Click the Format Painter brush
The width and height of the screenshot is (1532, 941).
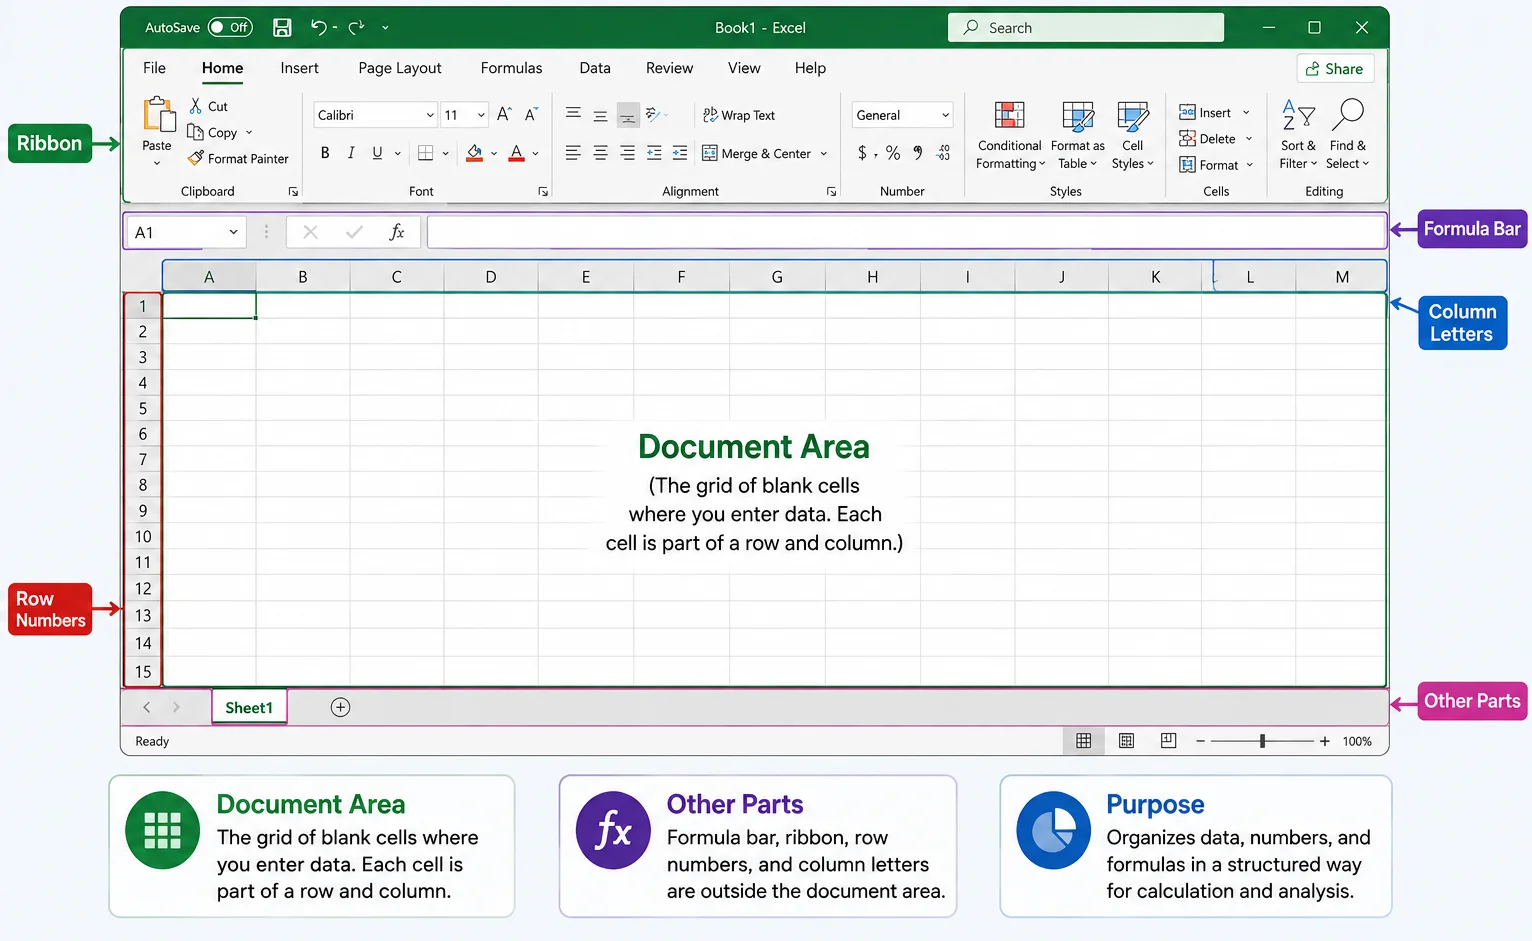pyautogui.click(x=196, y=158)
